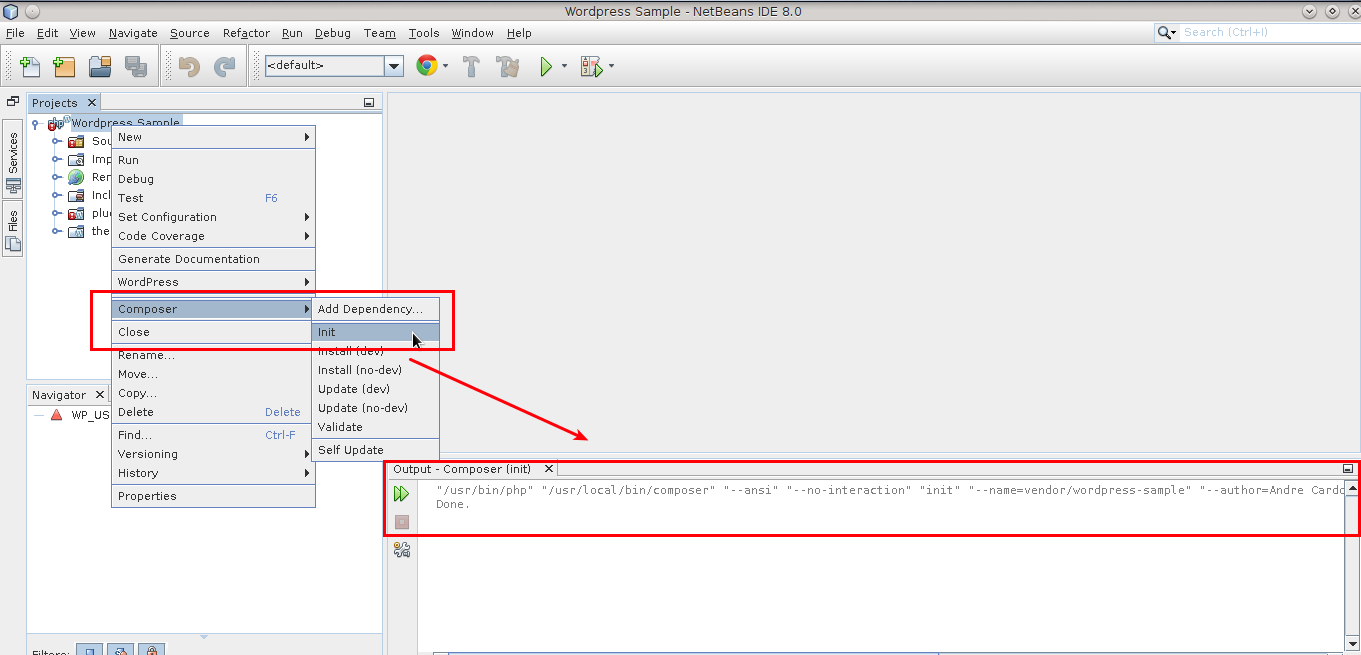The width and height of the screenshot is (1361, 655).
Task: Open the Run Project dropdown arrow
Action: (x=564, y=67)
